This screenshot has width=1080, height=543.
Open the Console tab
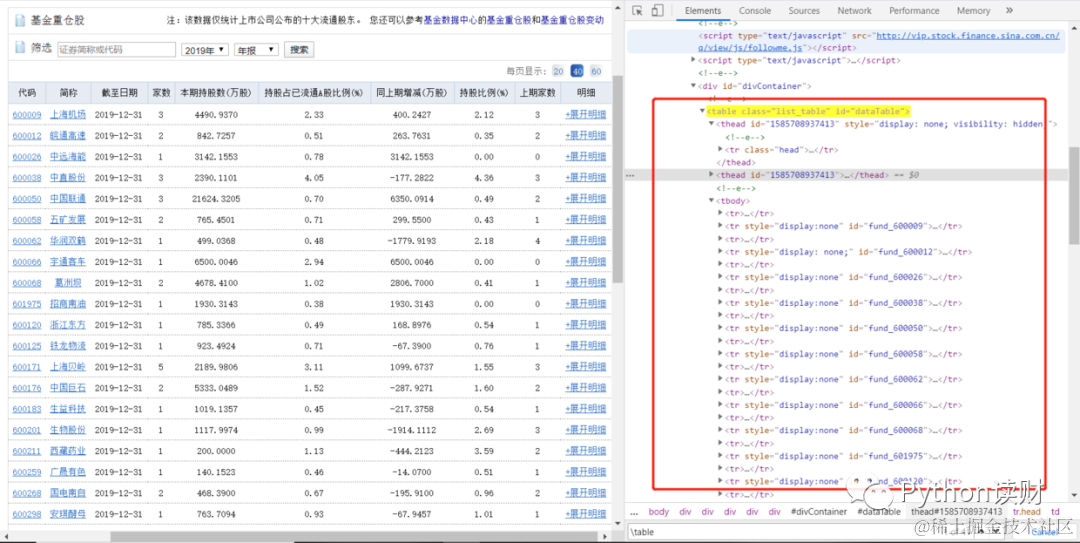tap(756, 10)
